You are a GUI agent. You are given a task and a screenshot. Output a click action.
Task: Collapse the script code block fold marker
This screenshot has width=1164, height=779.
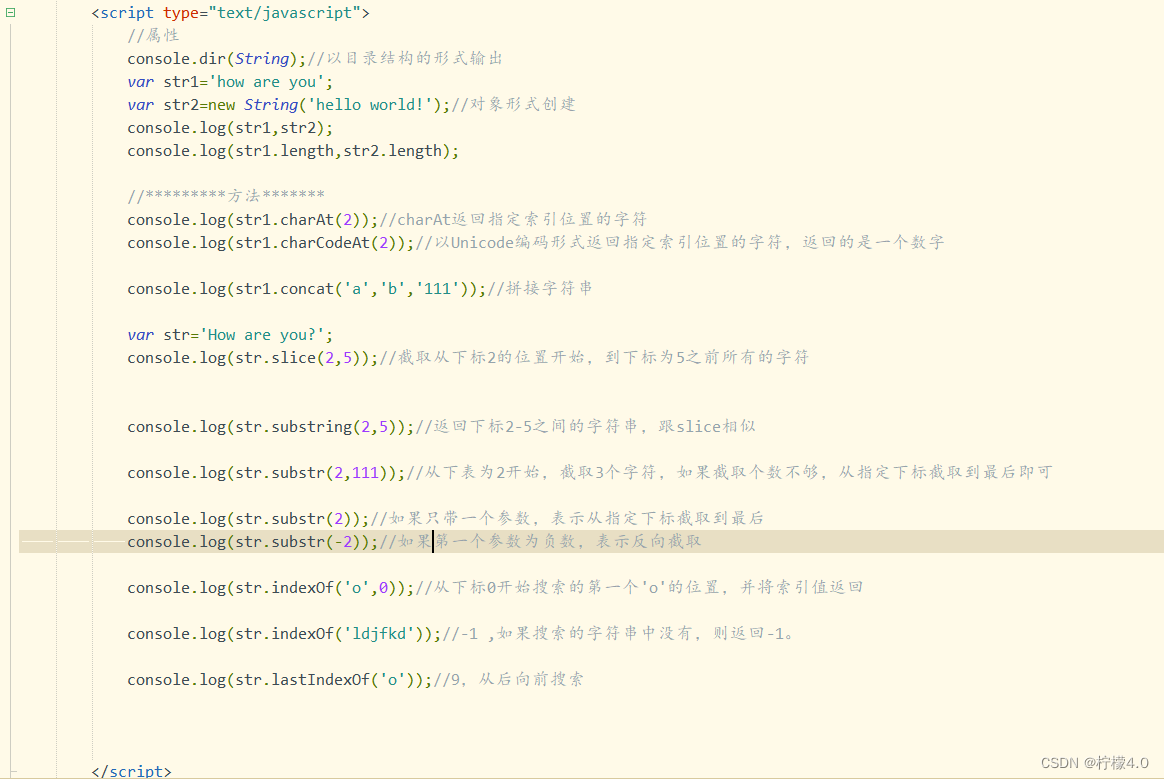click(8, 12)
